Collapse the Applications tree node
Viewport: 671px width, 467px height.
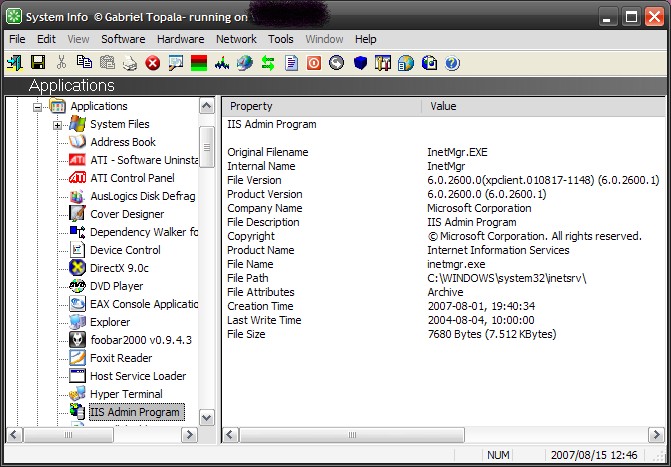[x=38, y=107]
